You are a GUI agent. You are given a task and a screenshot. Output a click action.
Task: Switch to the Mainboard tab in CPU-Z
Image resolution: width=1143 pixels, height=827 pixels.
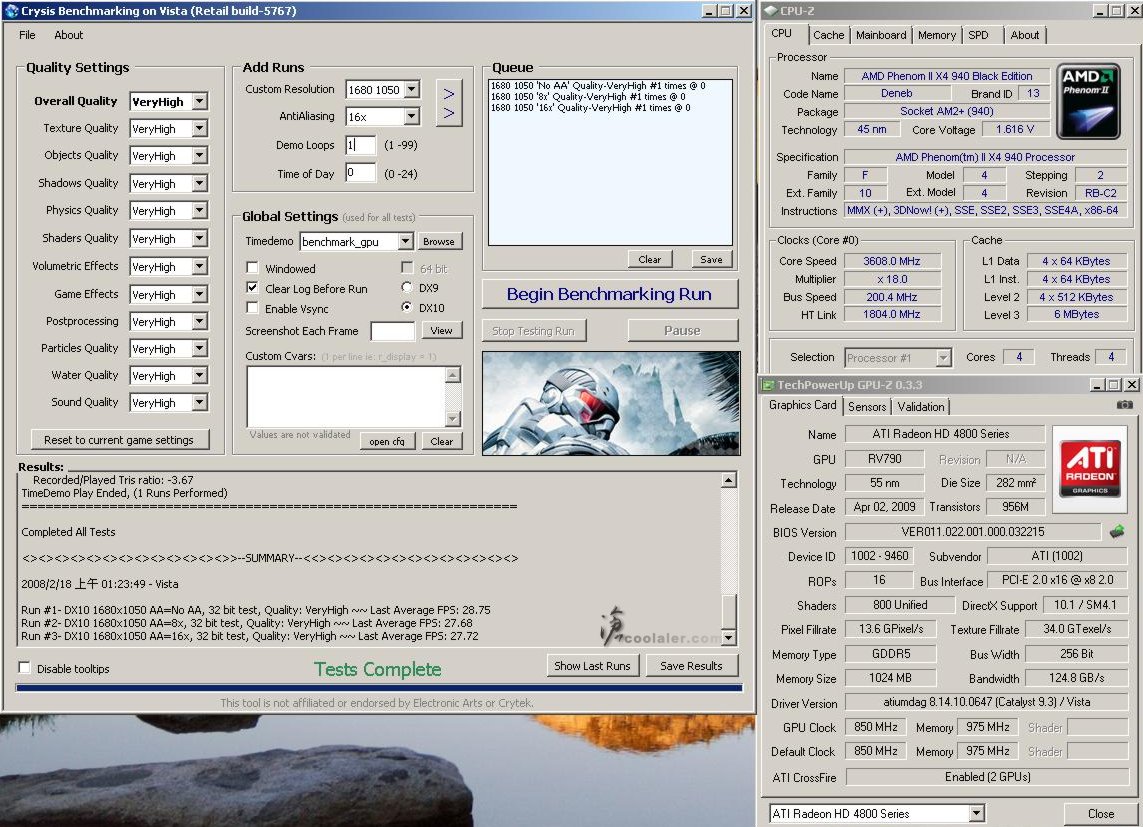pyautogui.click(x=881, y=35)
